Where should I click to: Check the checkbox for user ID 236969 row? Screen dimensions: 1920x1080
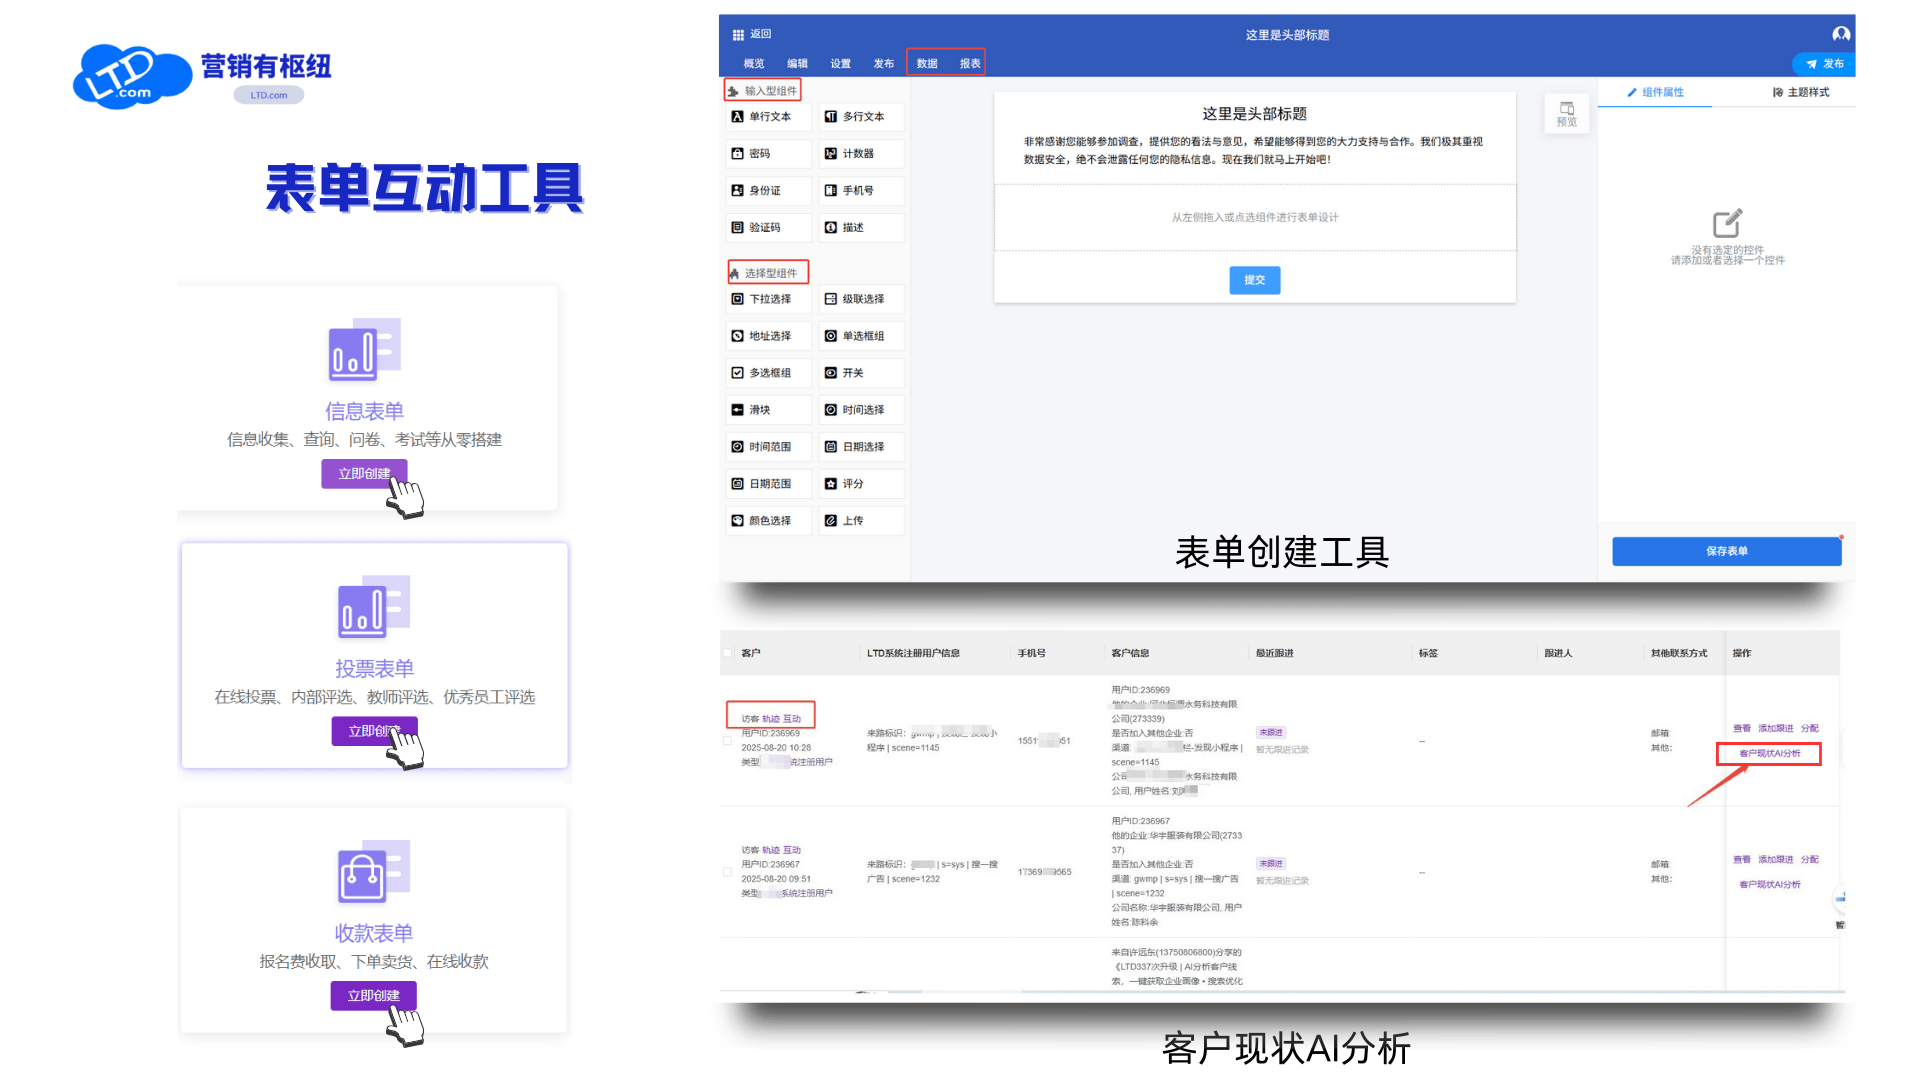click(x=728, y=741)
